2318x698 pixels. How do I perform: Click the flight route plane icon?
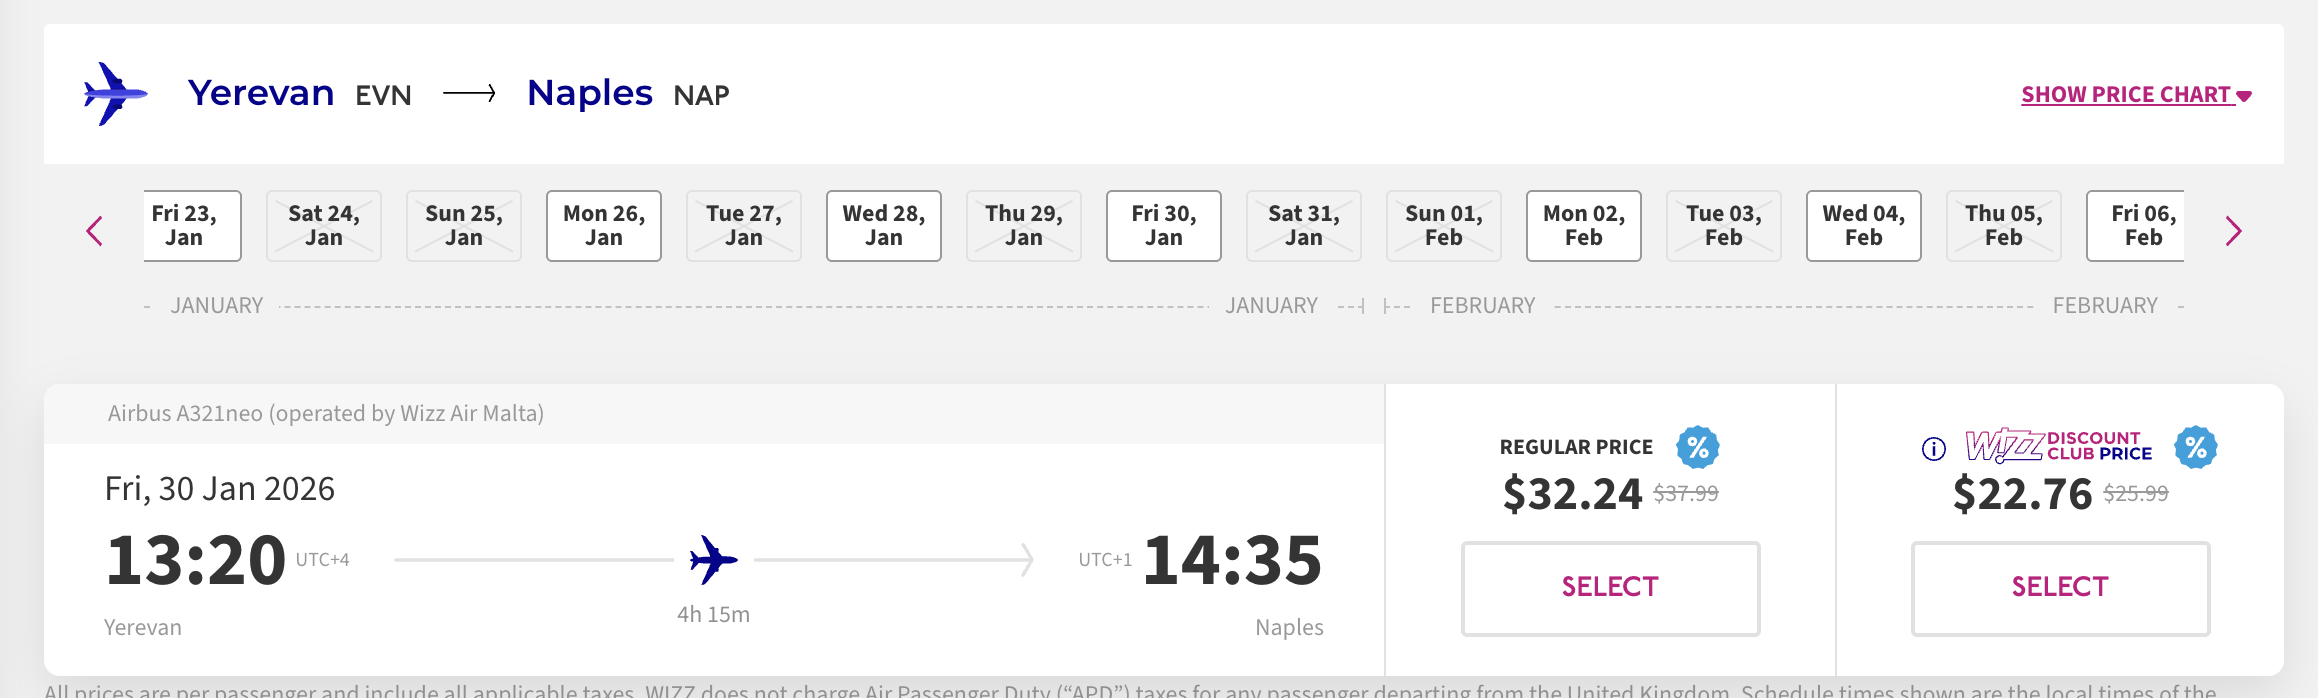point(713,559)
